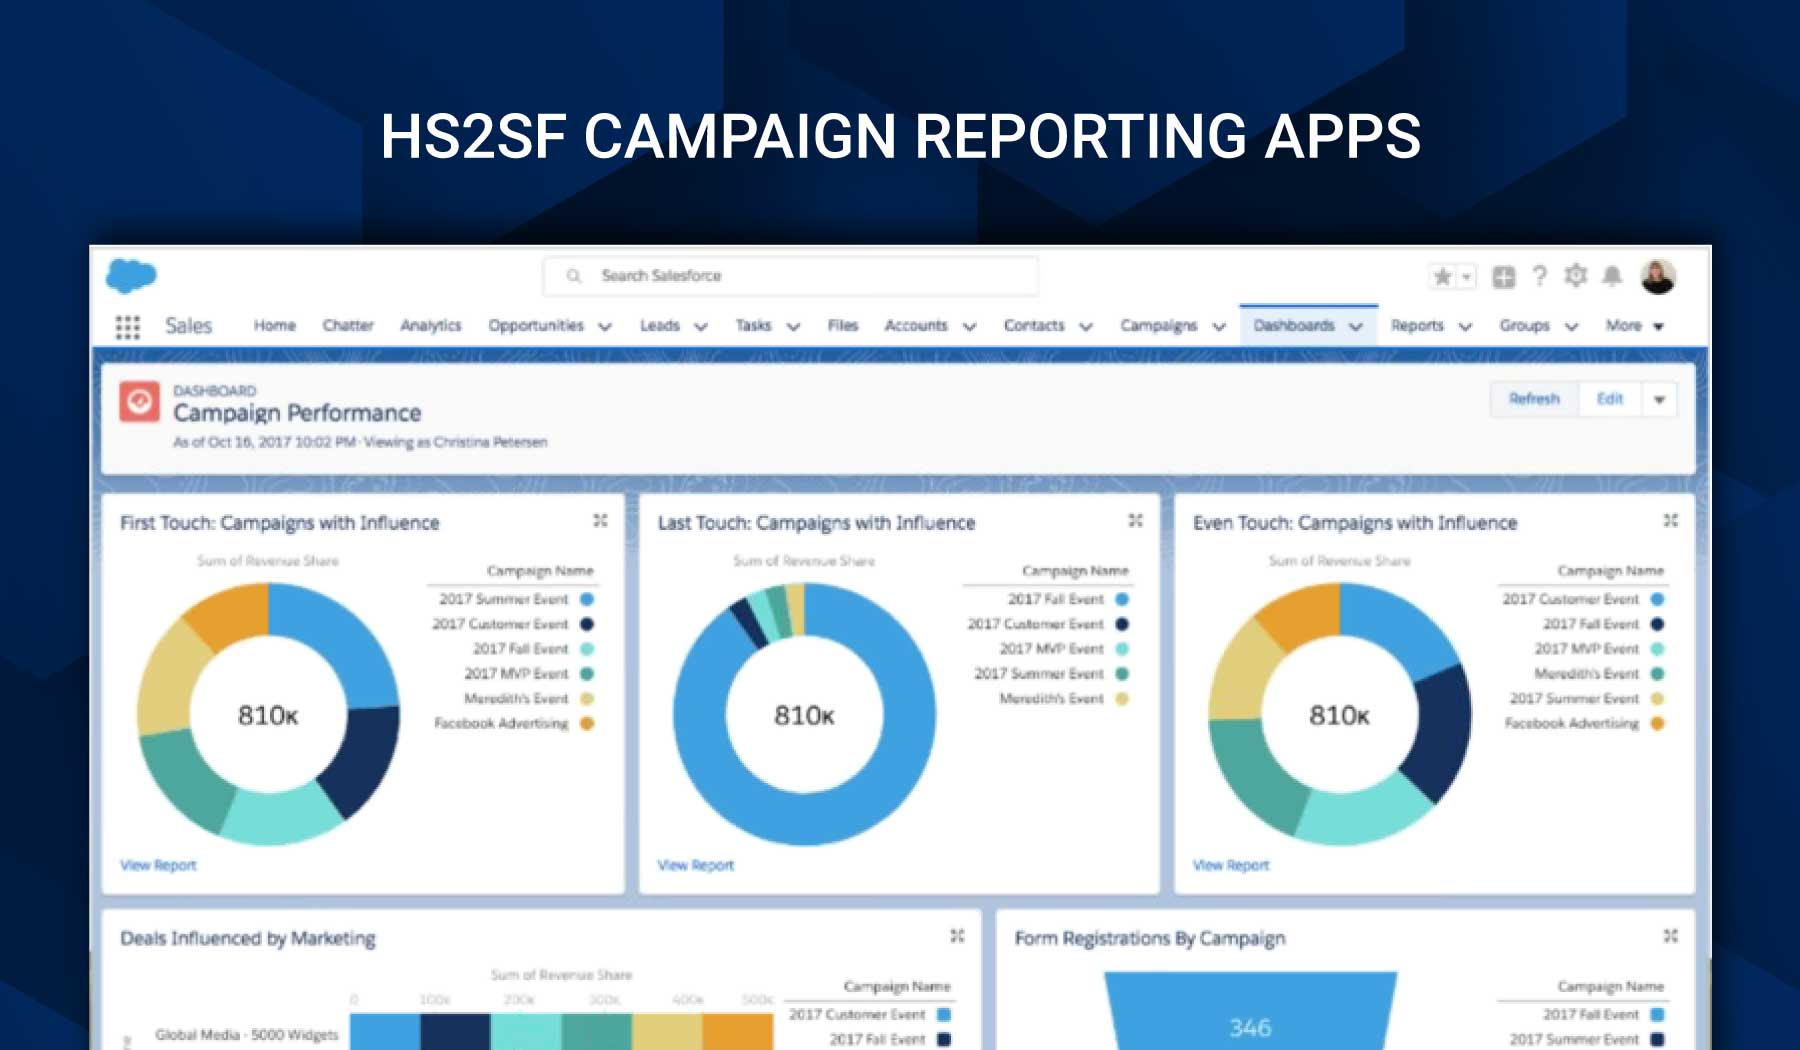Open View Report under First Touch chart

tap(159, 865)
